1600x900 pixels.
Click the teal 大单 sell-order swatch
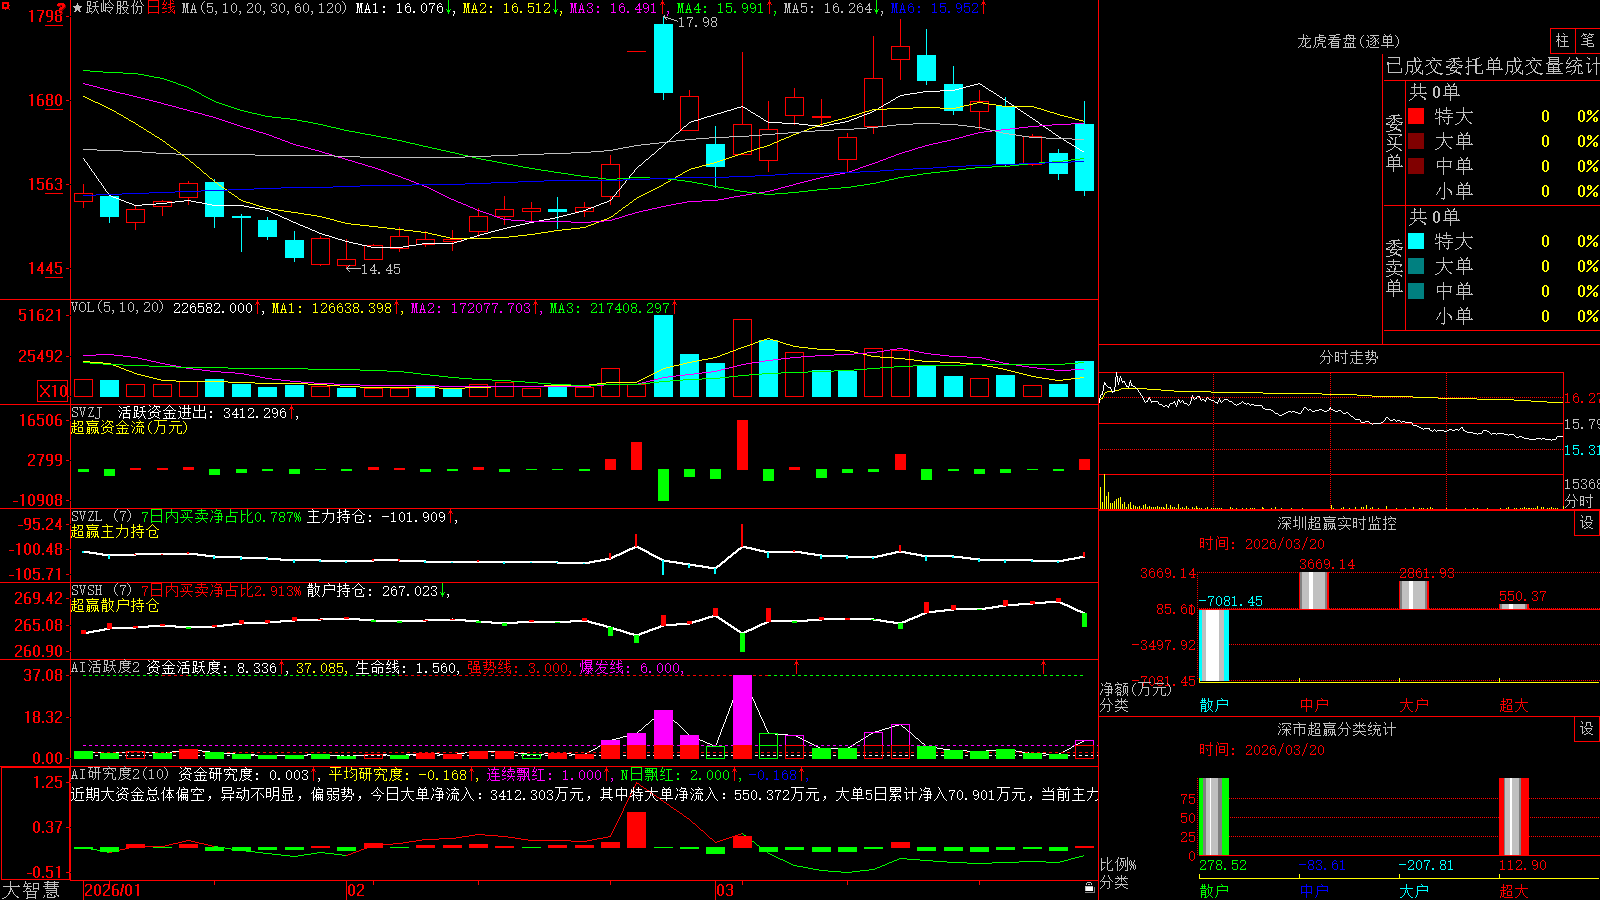pos(1416,266)
